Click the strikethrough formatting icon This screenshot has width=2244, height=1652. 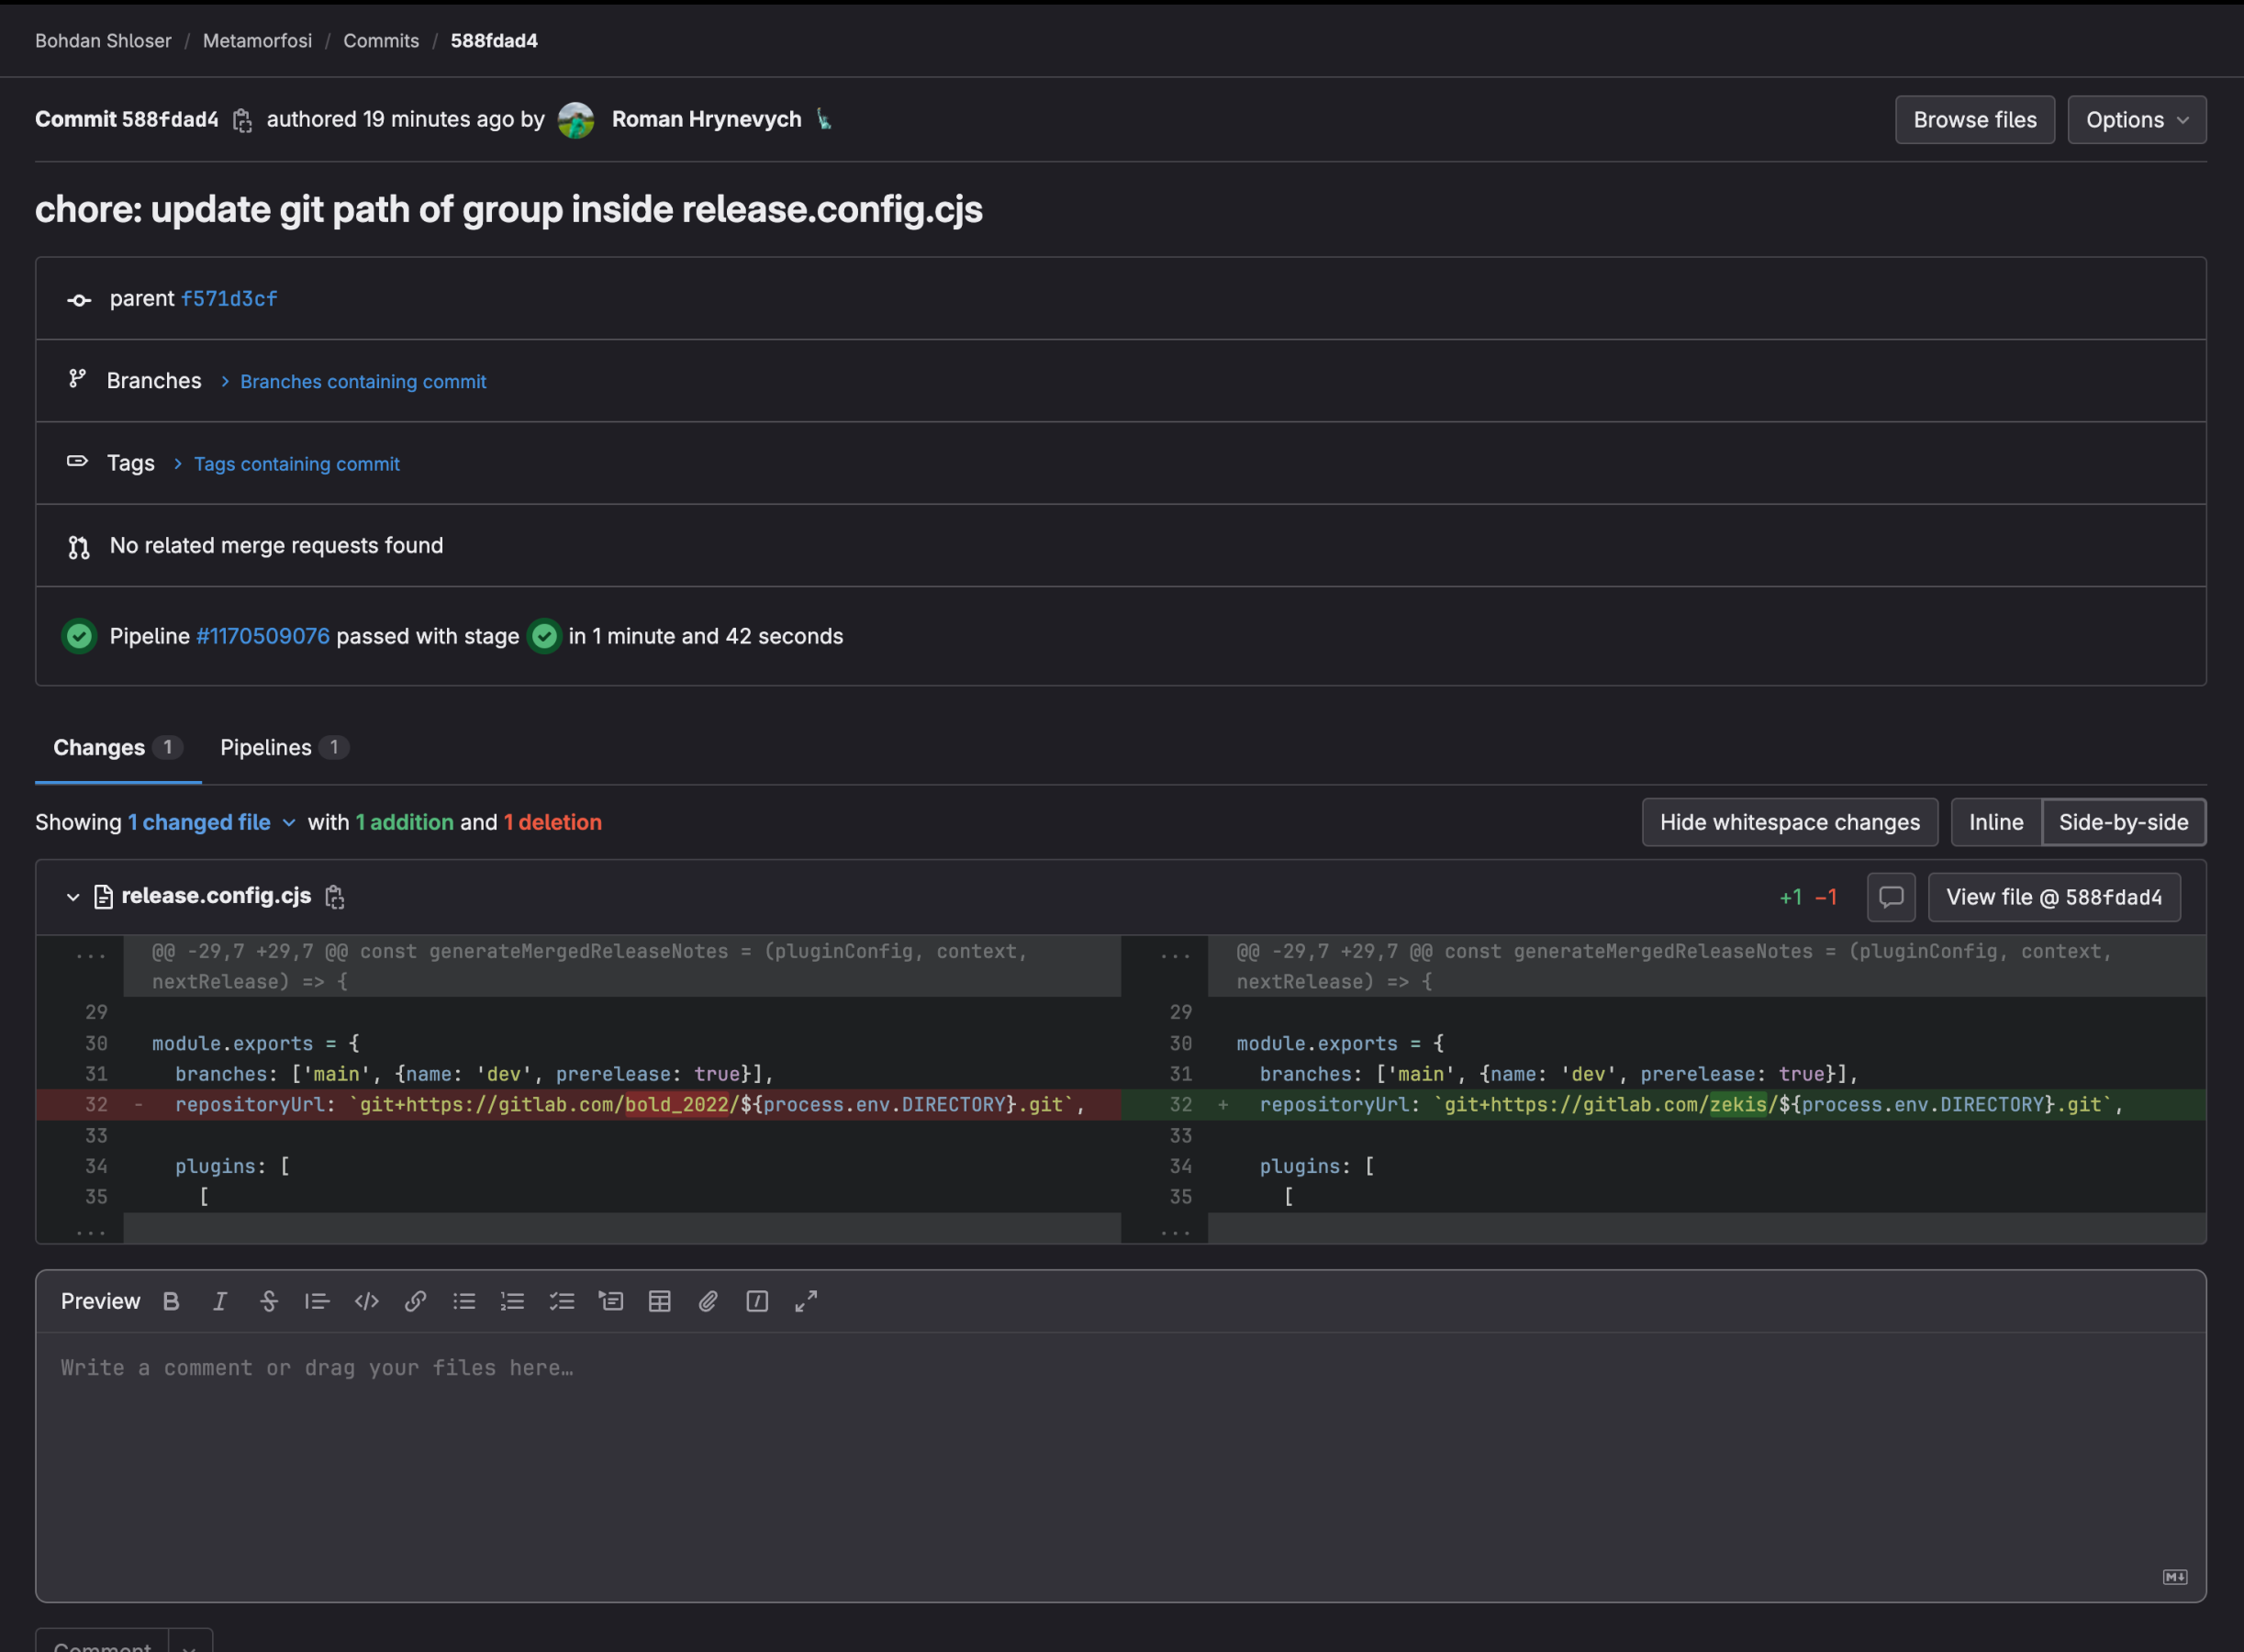(x=266, y=1300)
